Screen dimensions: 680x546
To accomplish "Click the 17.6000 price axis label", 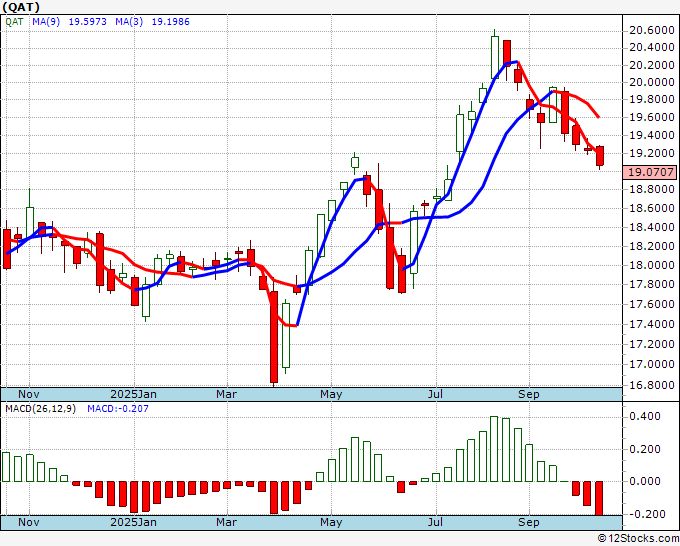I will (x=651, y=304).
